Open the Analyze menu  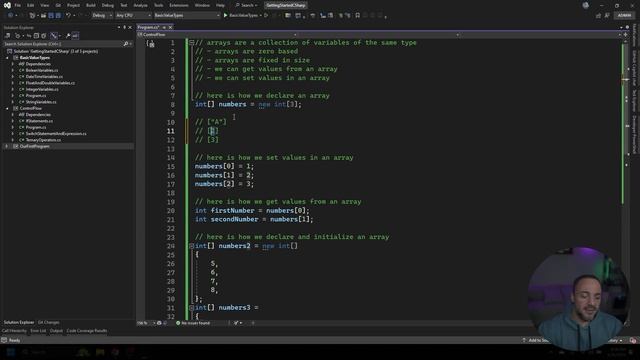point(140,5)
